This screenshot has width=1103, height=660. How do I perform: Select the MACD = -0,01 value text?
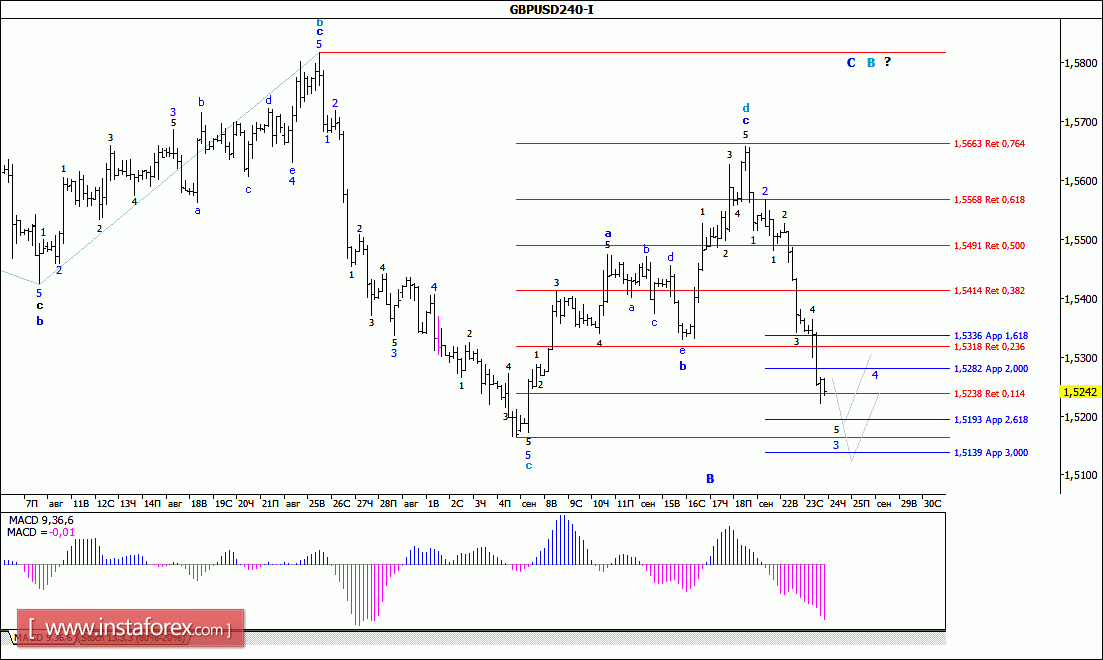coord(40,532)
